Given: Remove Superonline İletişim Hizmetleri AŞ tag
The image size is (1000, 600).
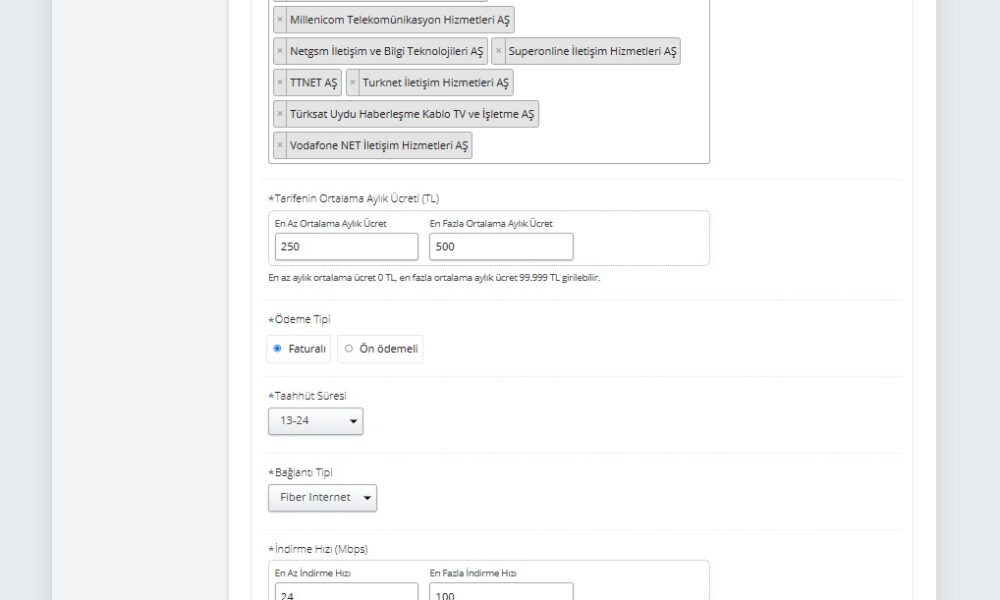Looking at the screenshot, I should (x=499, y=51).
